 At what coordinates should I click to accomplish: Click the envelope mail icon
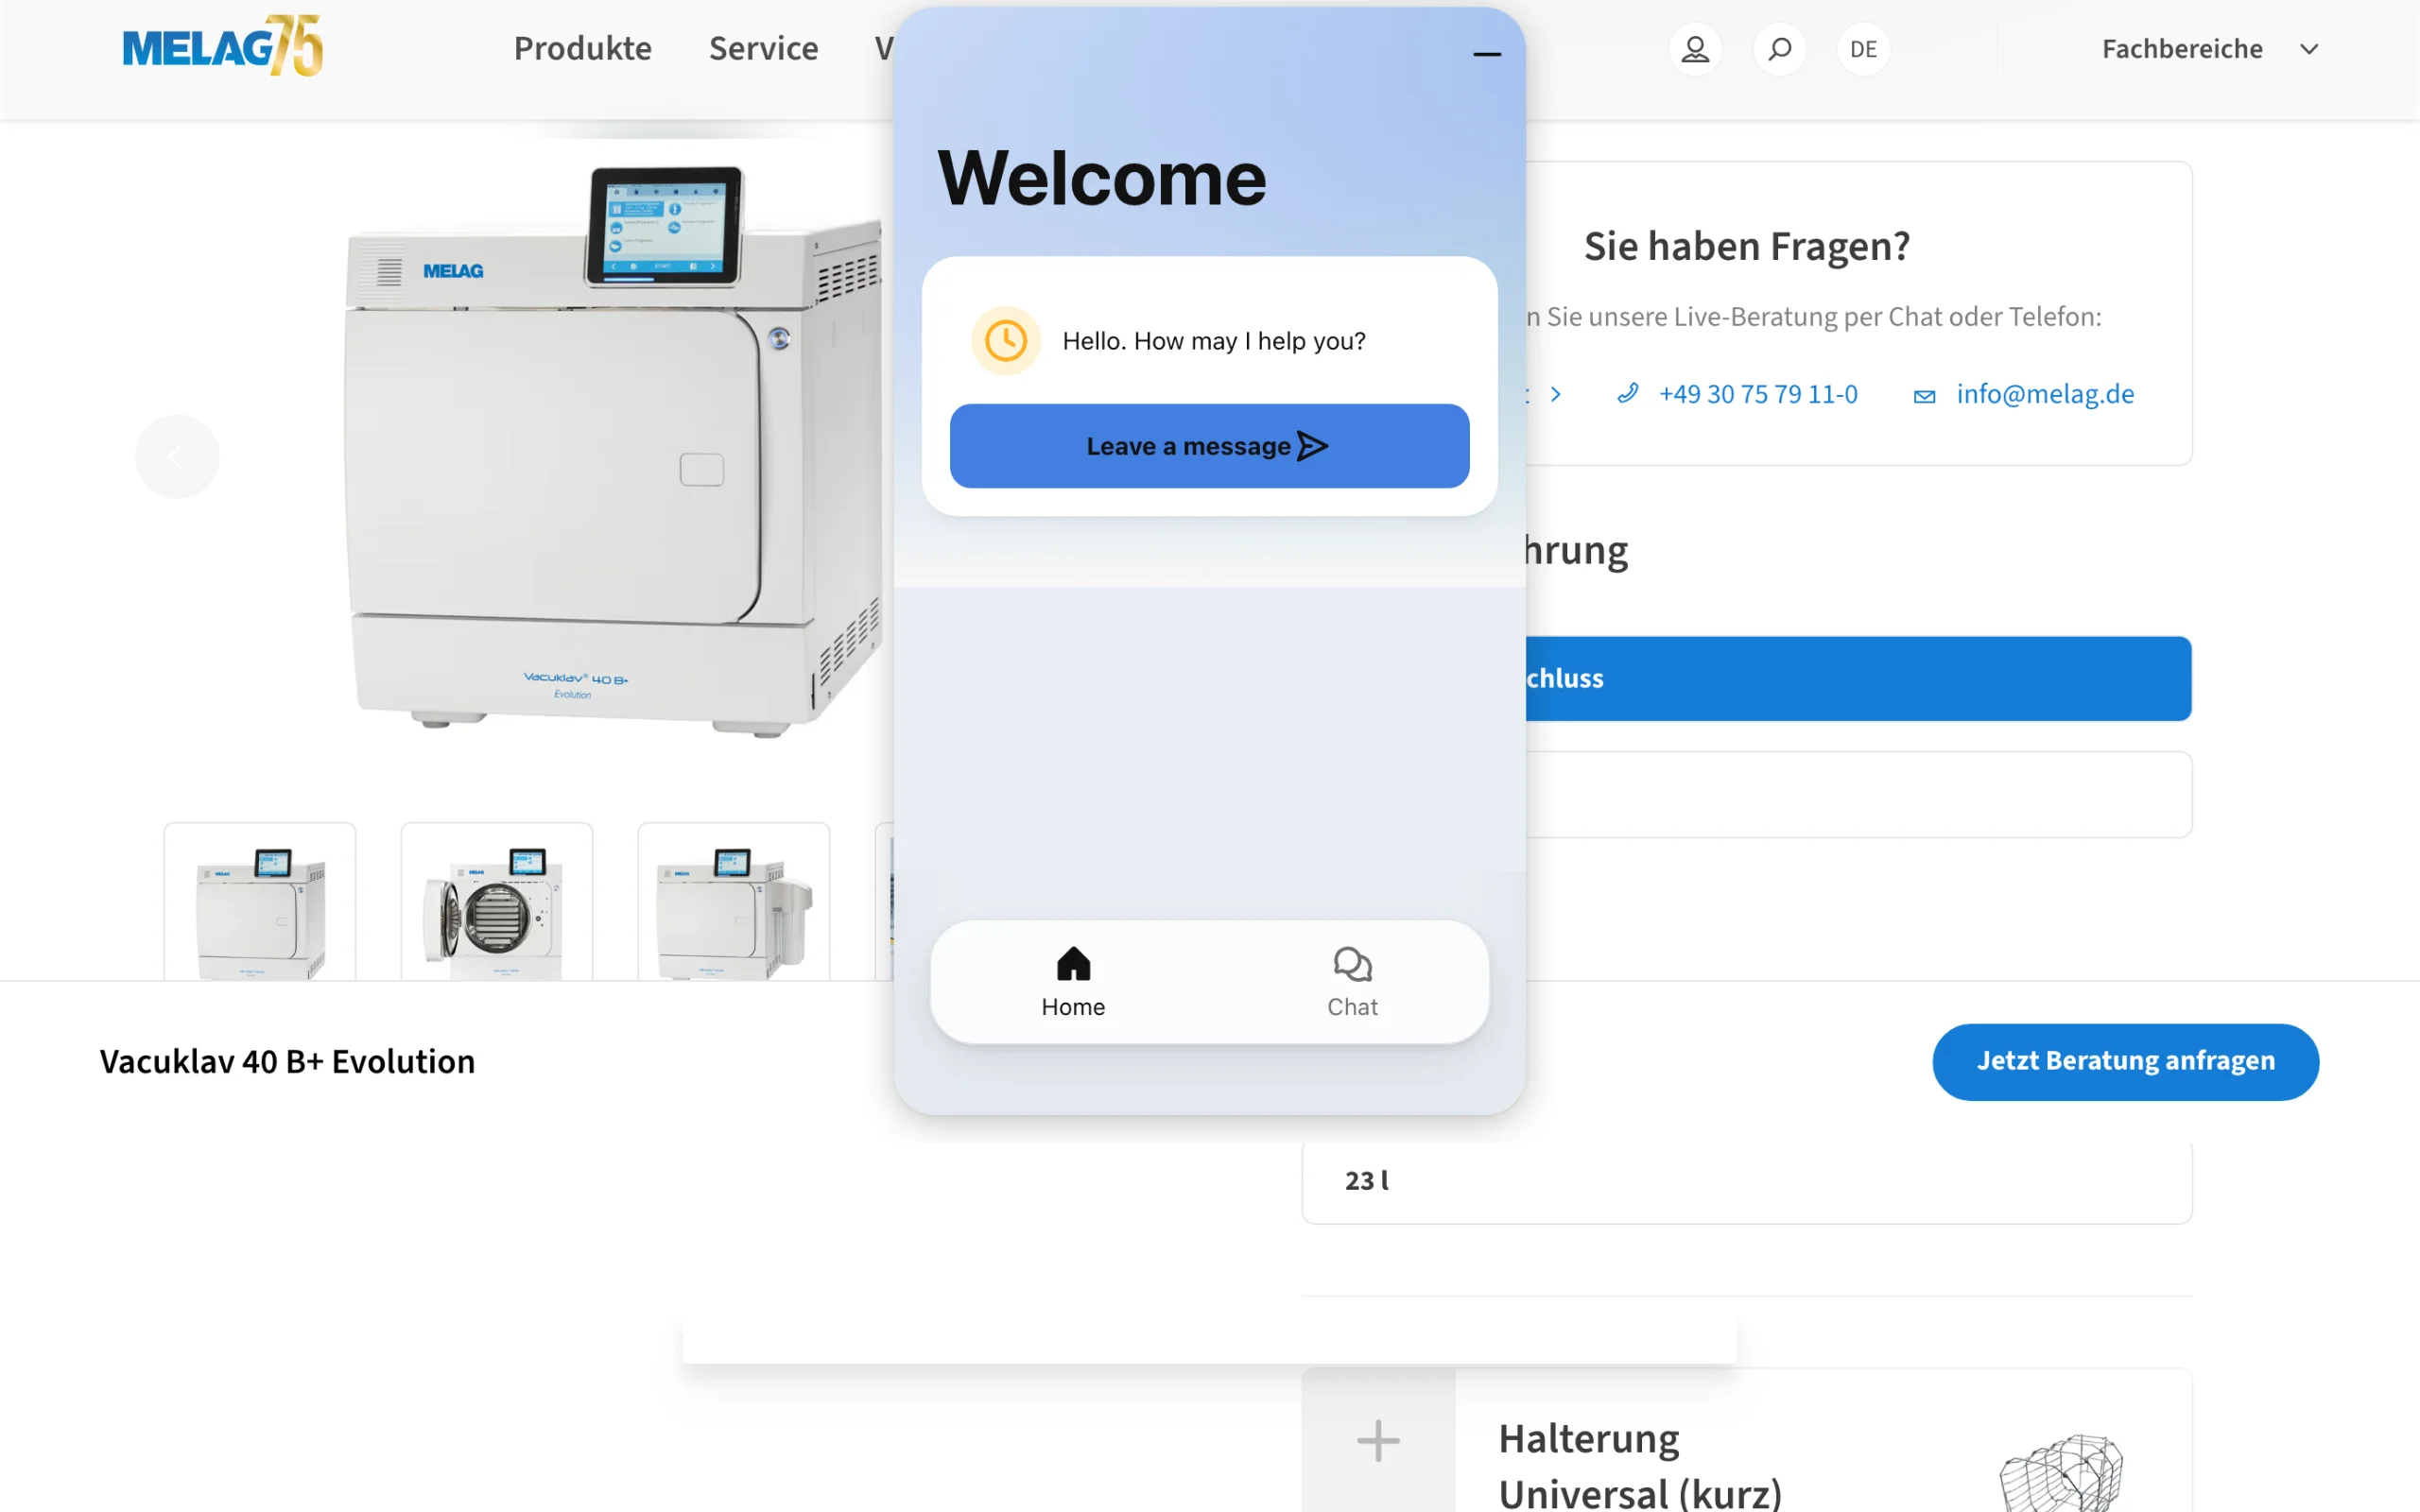click(x=1924, y=397)
